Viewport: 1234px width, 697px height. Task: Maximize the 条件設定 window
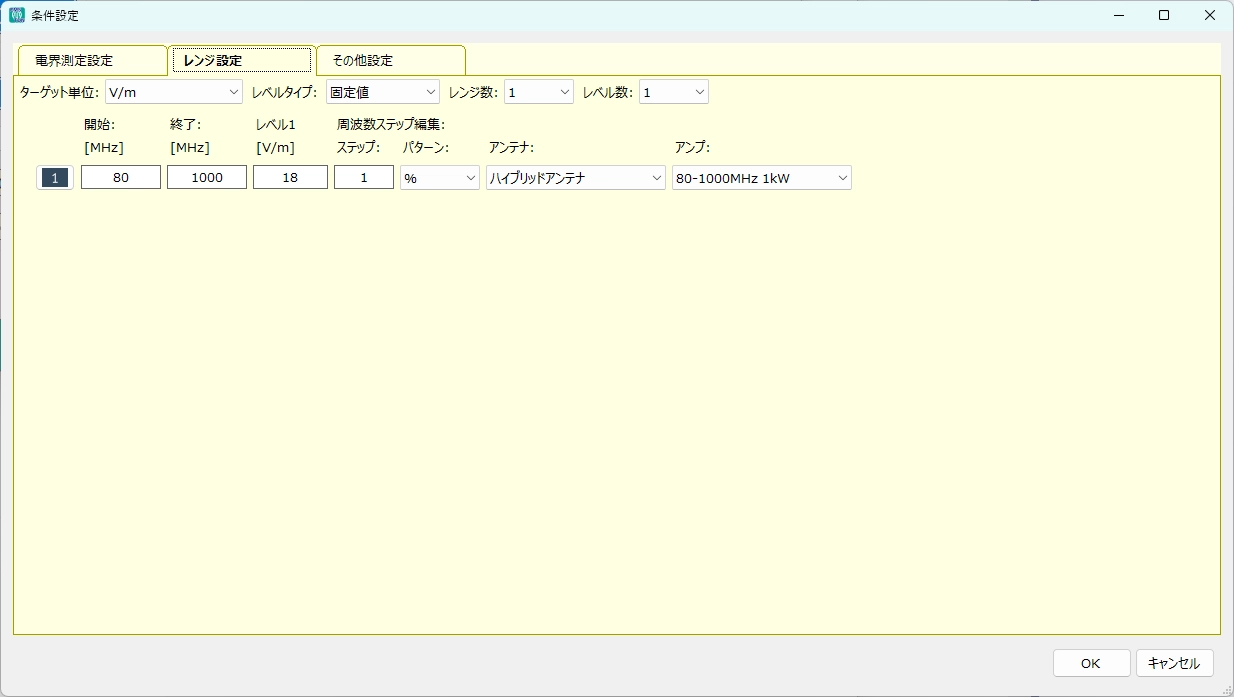point(1164,15)
